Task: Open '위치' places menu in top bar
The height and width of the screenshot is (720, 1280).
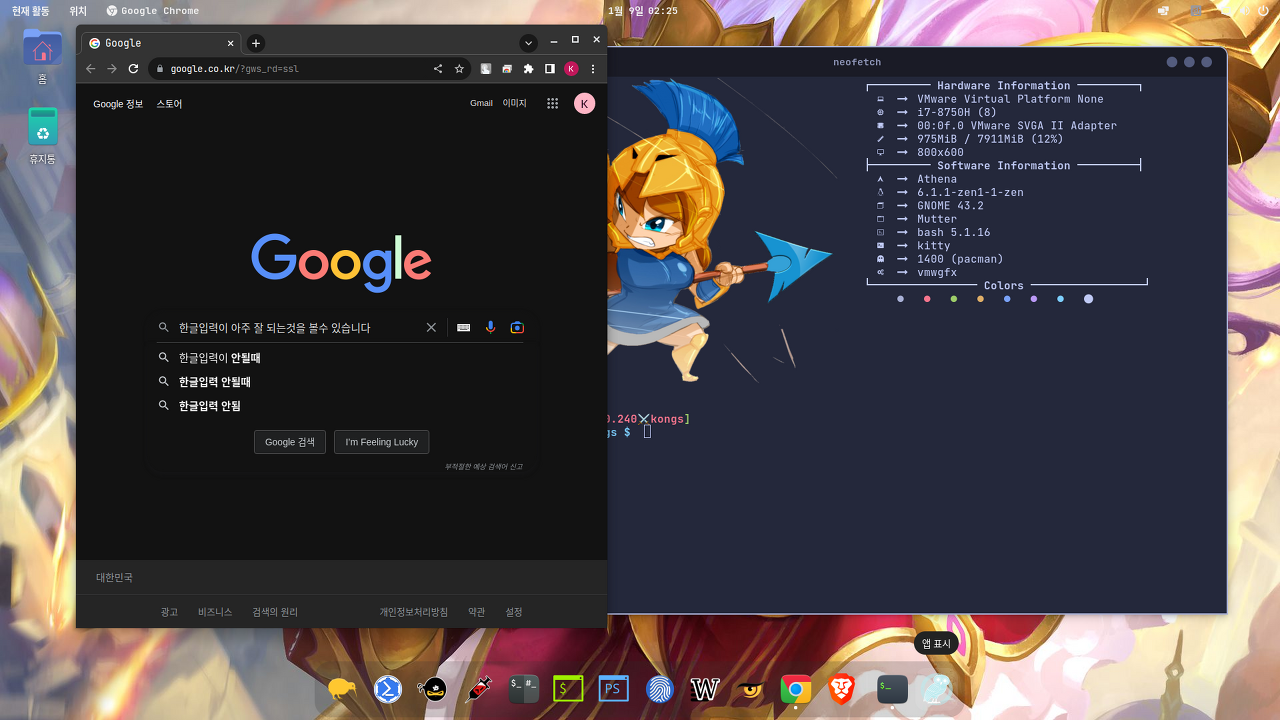Action: tap(78, 10)
